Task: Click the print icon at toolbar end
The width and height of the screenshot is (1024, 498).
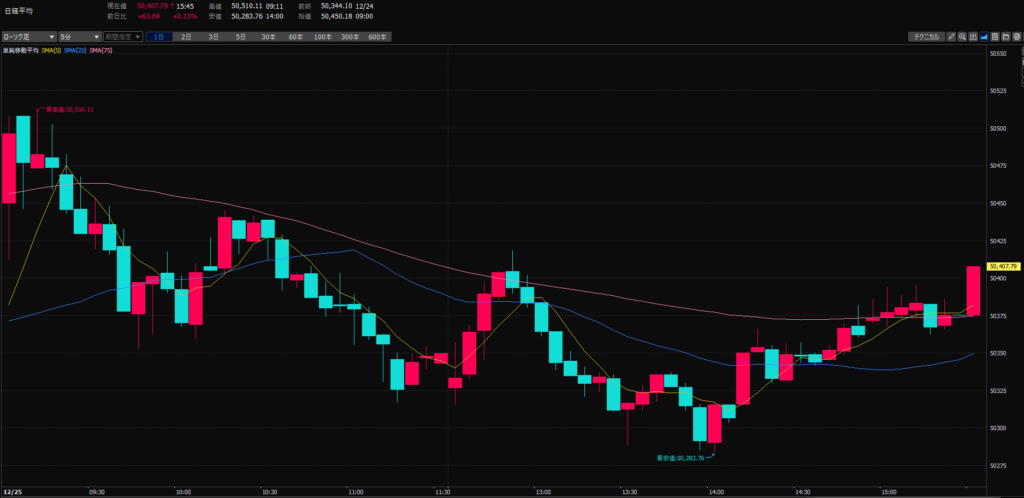Action: (x=1016, y=37)
